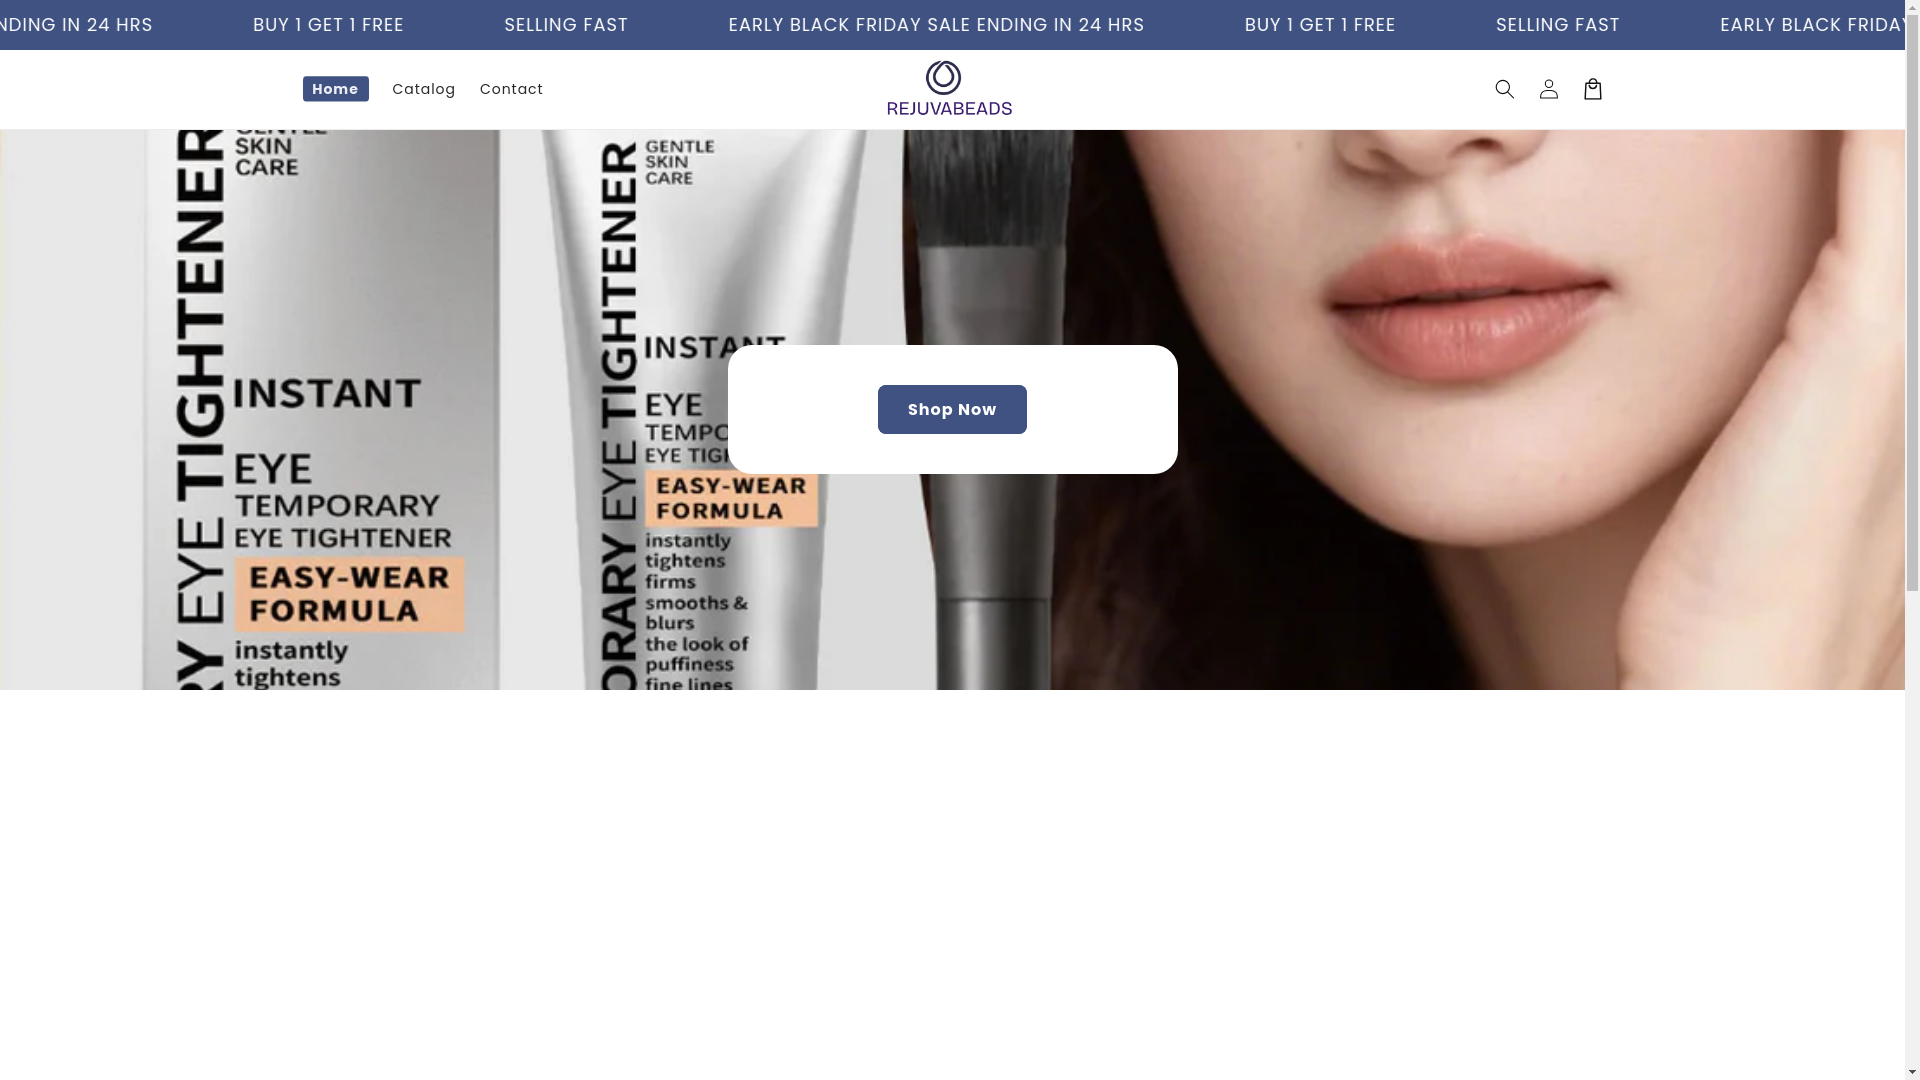This screenshot has width=1920, height=1080.
Task: Click the page vertical scrollbar
Action: coord(1912,540)
